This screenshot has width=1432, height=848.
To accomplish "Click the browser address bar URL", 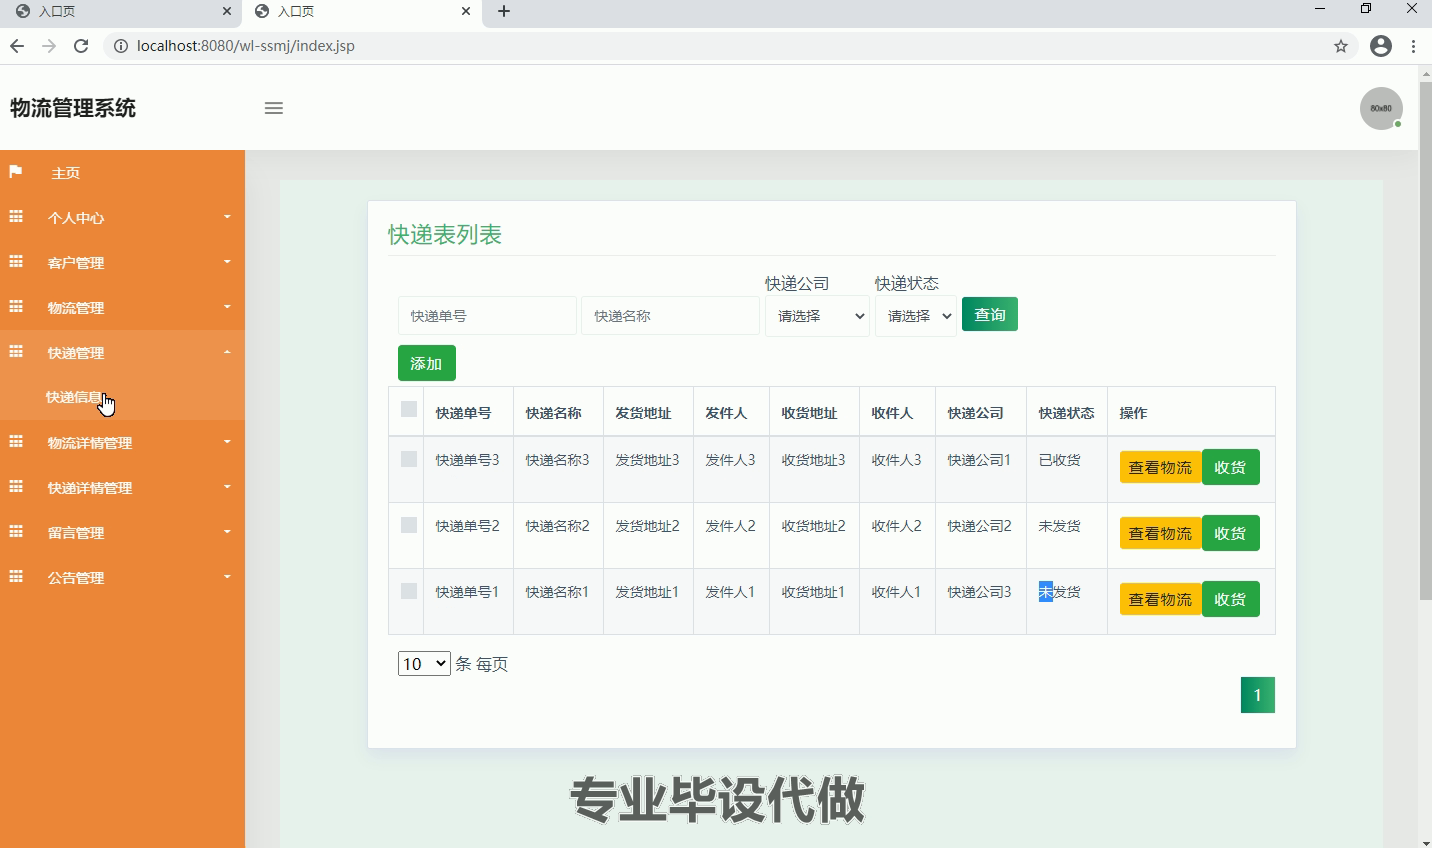I will pyautogui.click(x=246, y=46).
